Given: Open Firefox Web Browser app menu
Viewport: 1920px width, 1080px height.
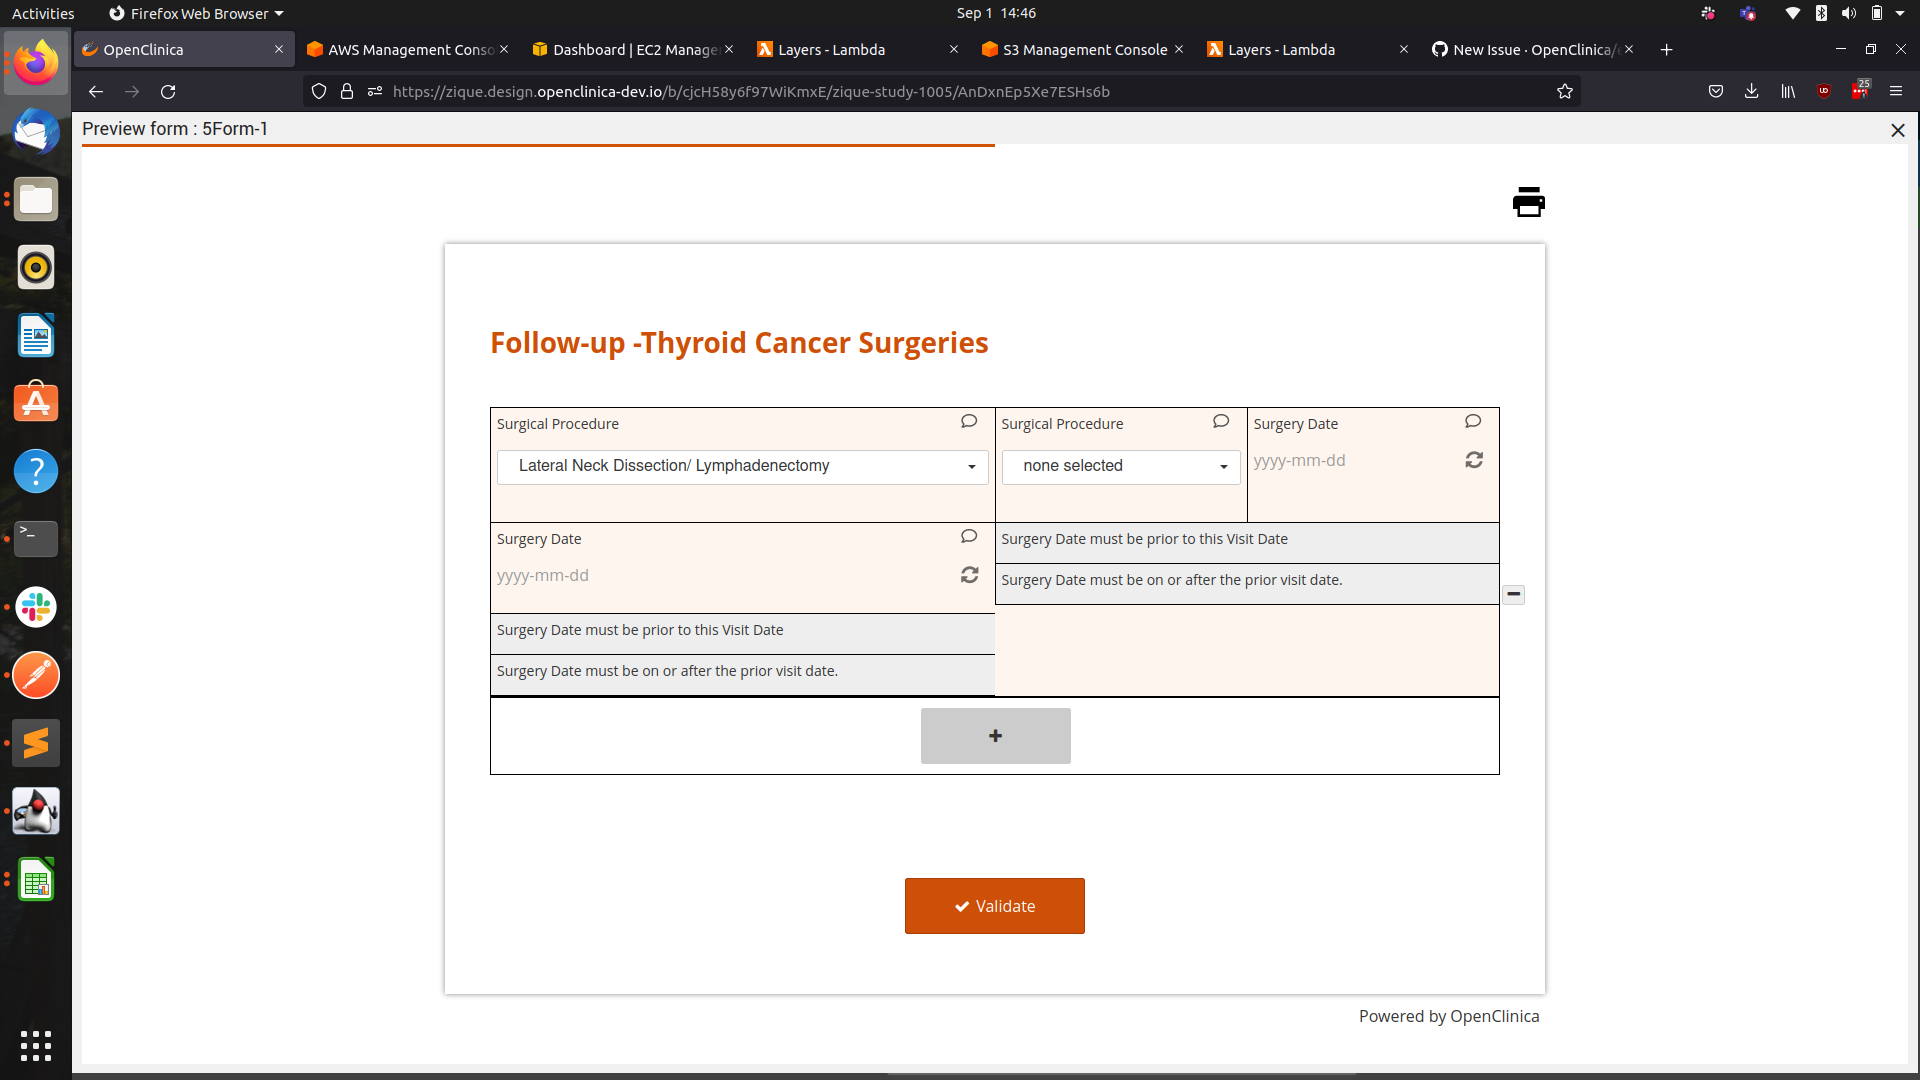Looking at the screenshot, I should pos(196,13).
